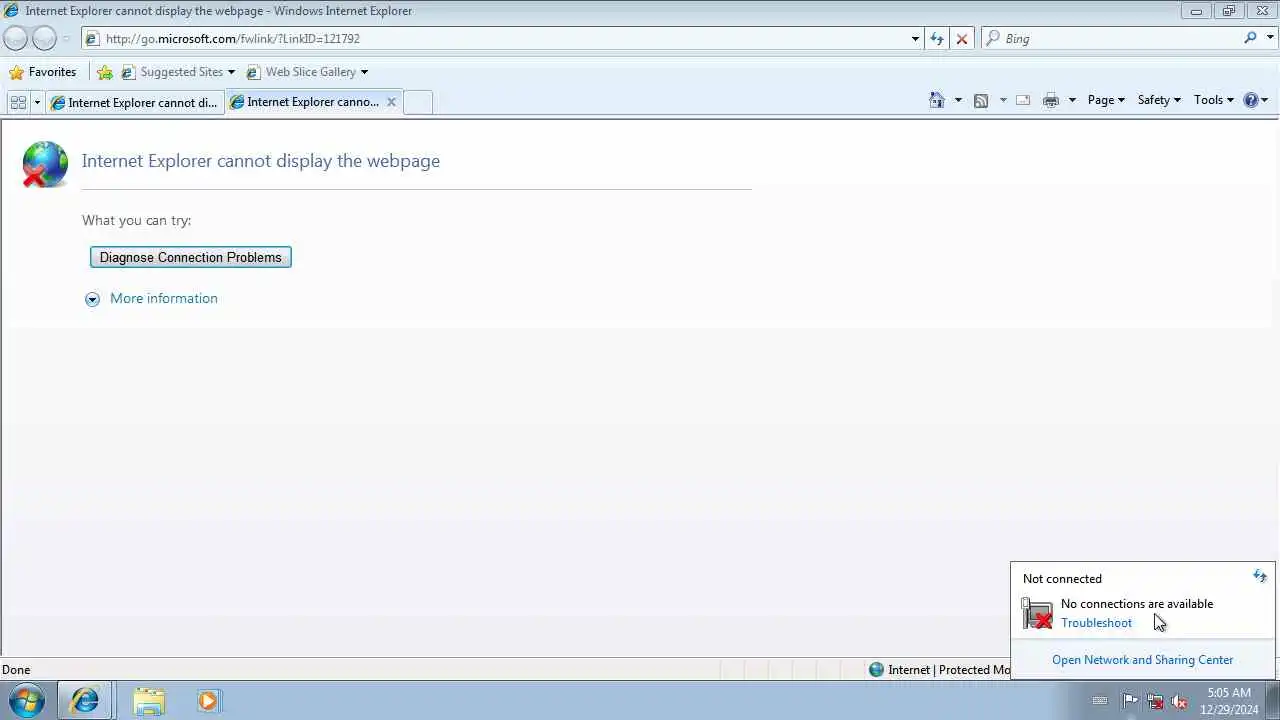Click the search magnifier icon
1280x720 pixels.
click(1250, 38)
